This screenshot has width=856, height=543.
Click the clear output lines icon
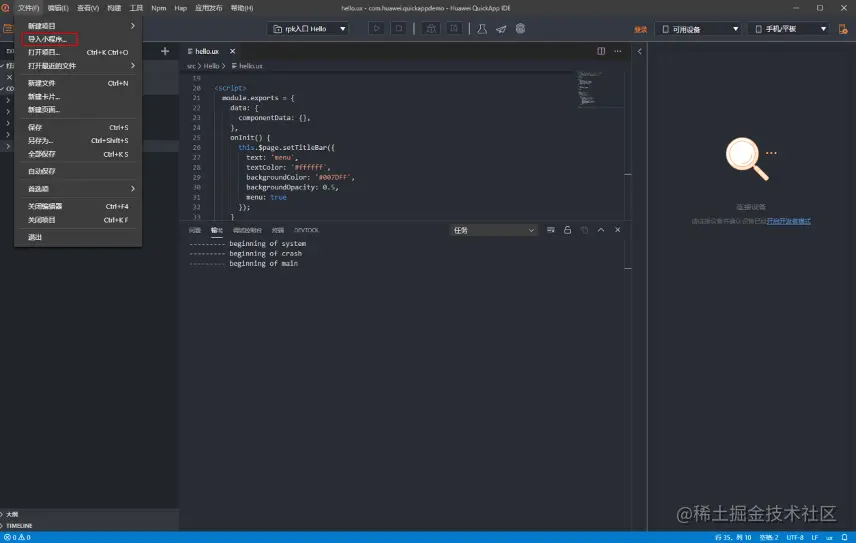coord(551,230)
